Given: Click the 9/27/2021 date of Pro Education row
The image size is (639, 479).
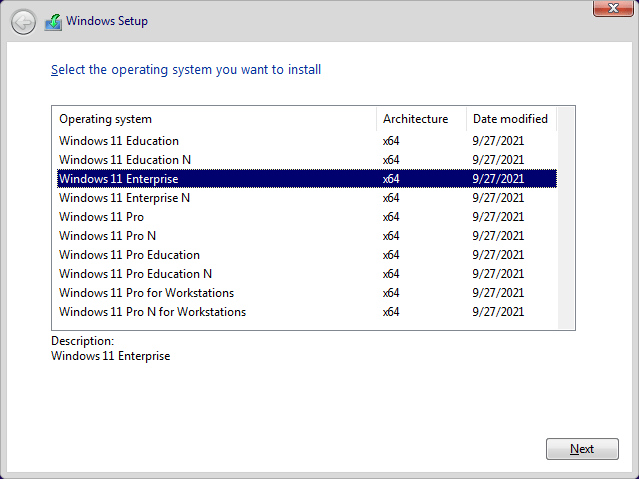Looking at the screenshot, I should (x=498, y=255).
